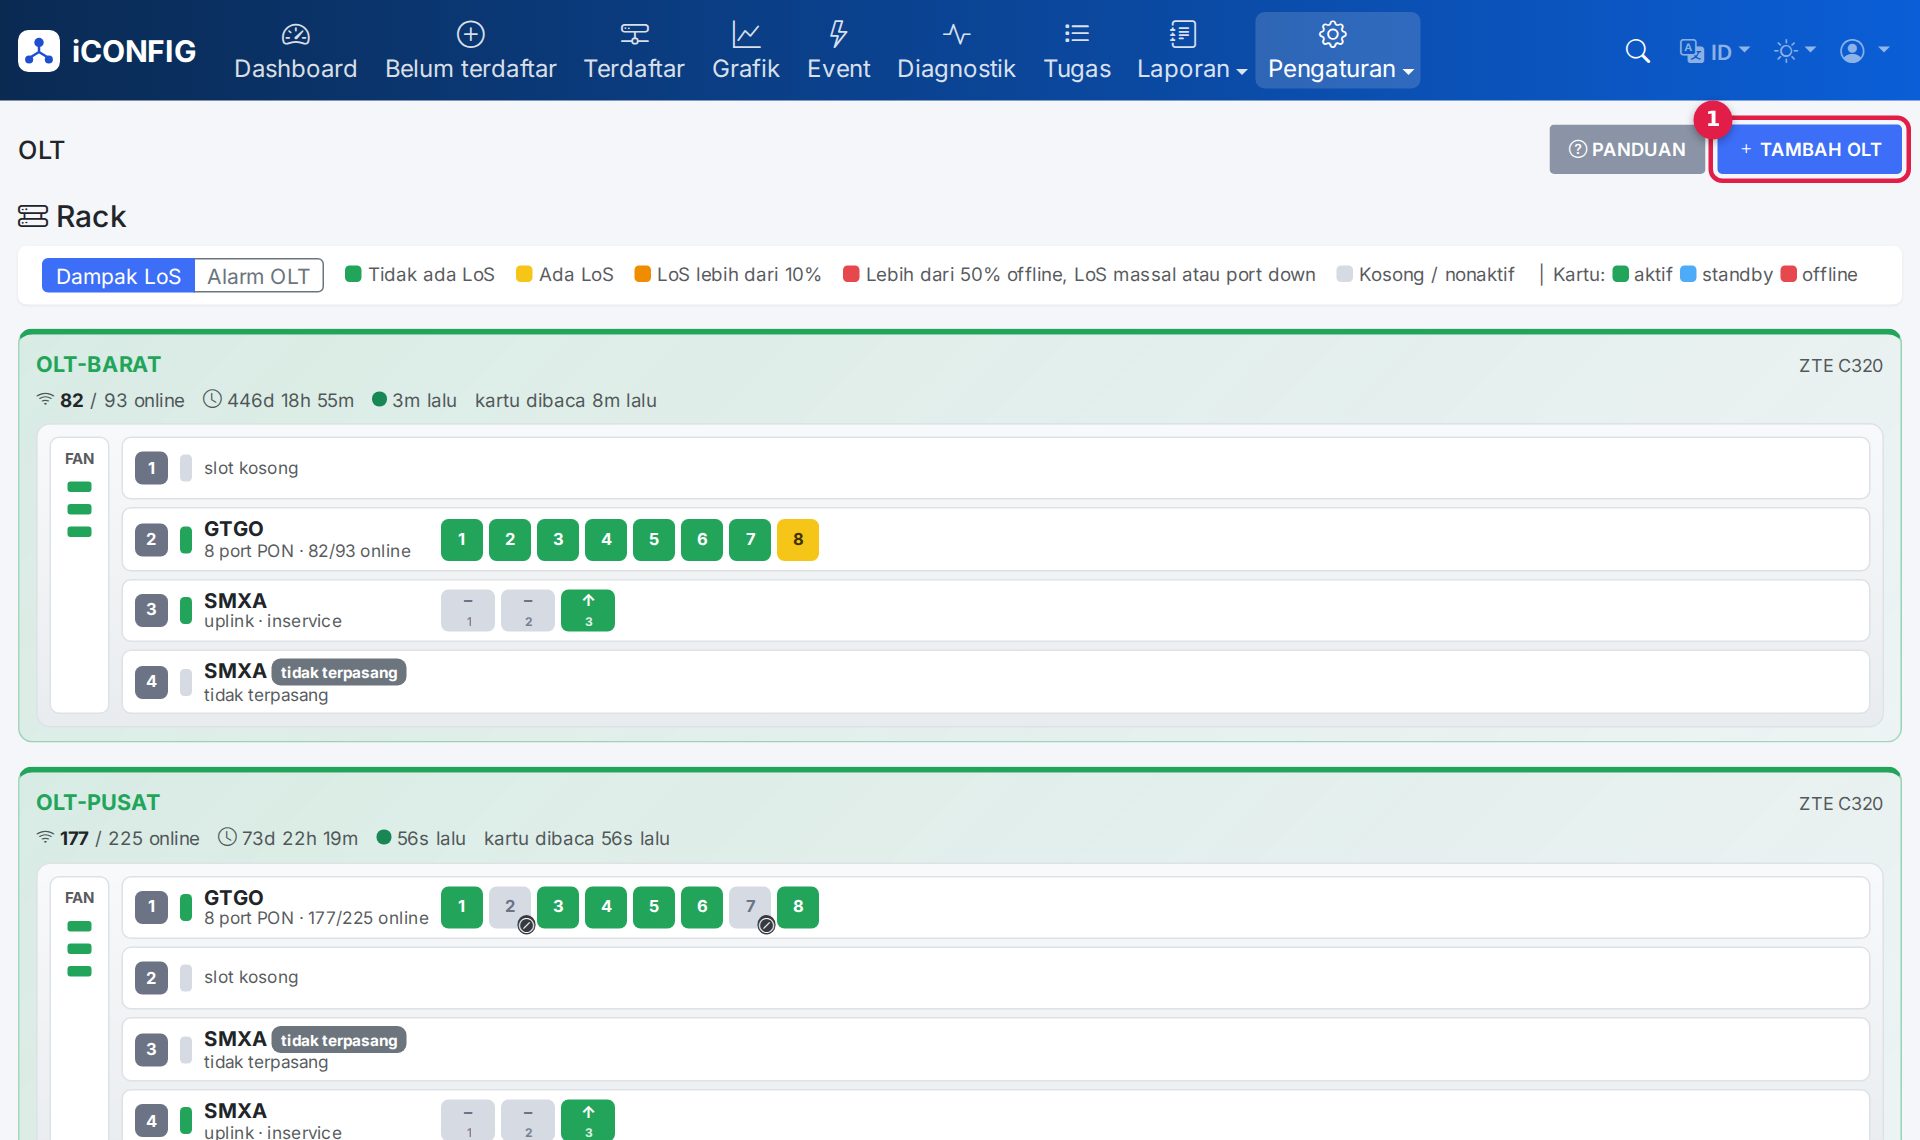Click OLT-PUSAT SMXA uplink port 3
The image size is (1920, 1140).
pos(588,1120)
